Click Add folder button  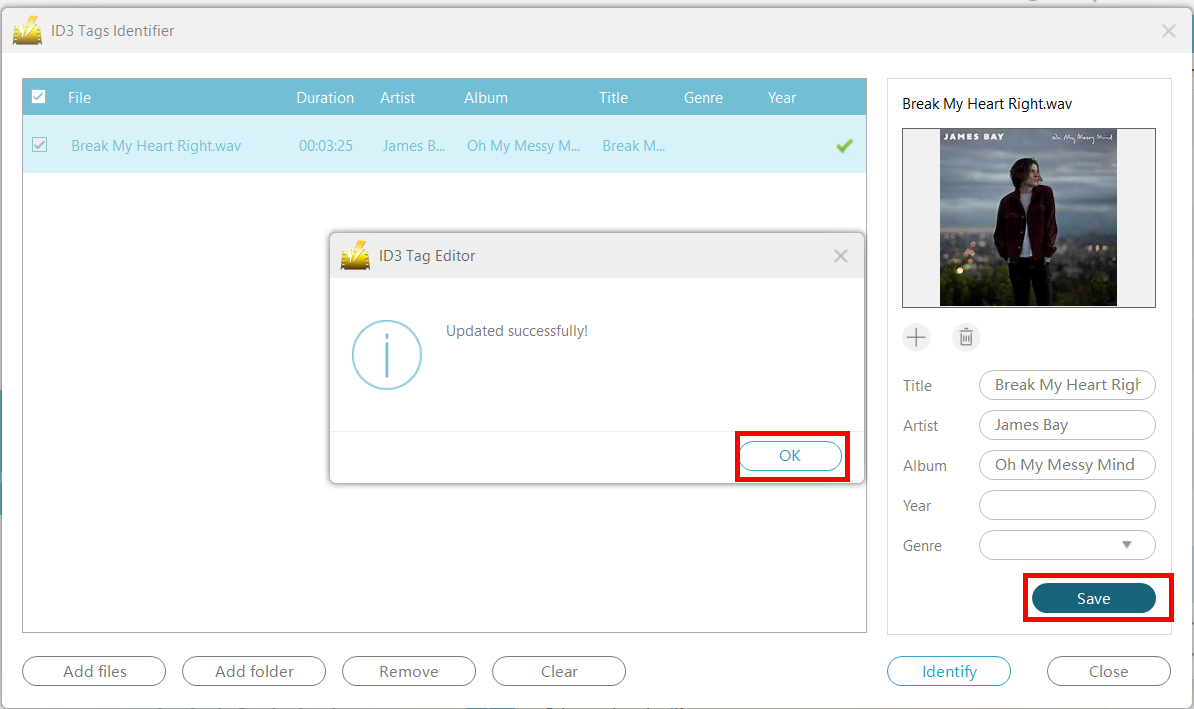(254, 671)
